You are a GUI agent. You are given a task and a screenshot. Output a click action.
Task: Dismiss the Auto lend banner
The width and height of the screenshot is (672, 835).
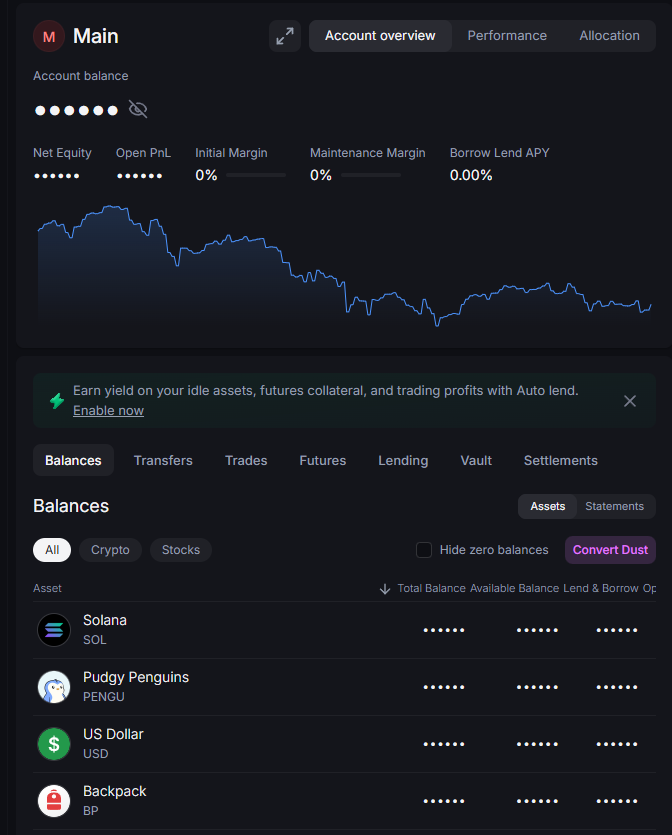click(x=630, y=401)
